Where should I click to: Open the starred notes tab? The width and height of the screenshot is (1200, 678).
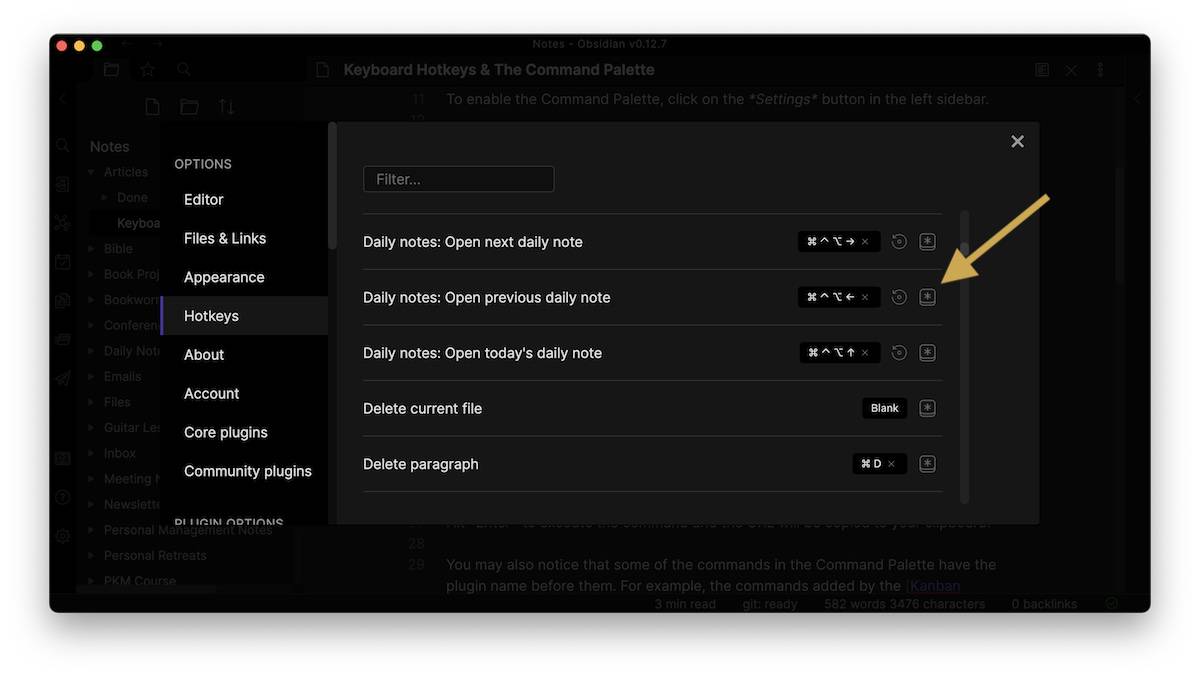coord(147,70)
